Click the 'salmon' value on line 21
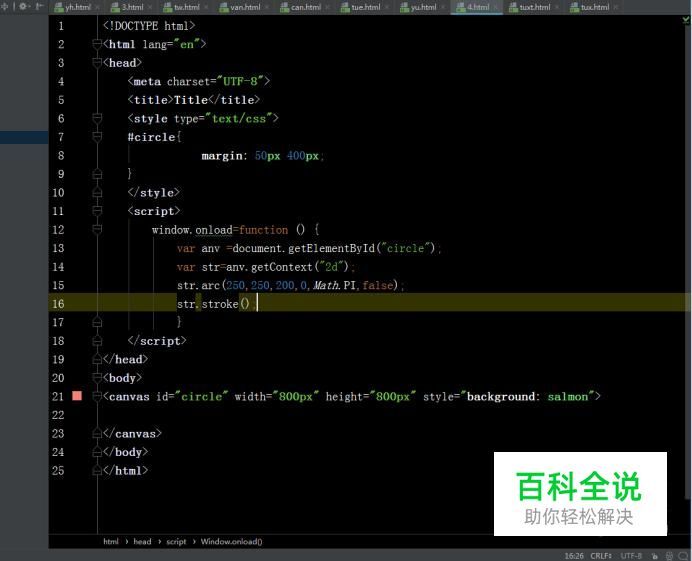692x561 pixels. point(568,396)
